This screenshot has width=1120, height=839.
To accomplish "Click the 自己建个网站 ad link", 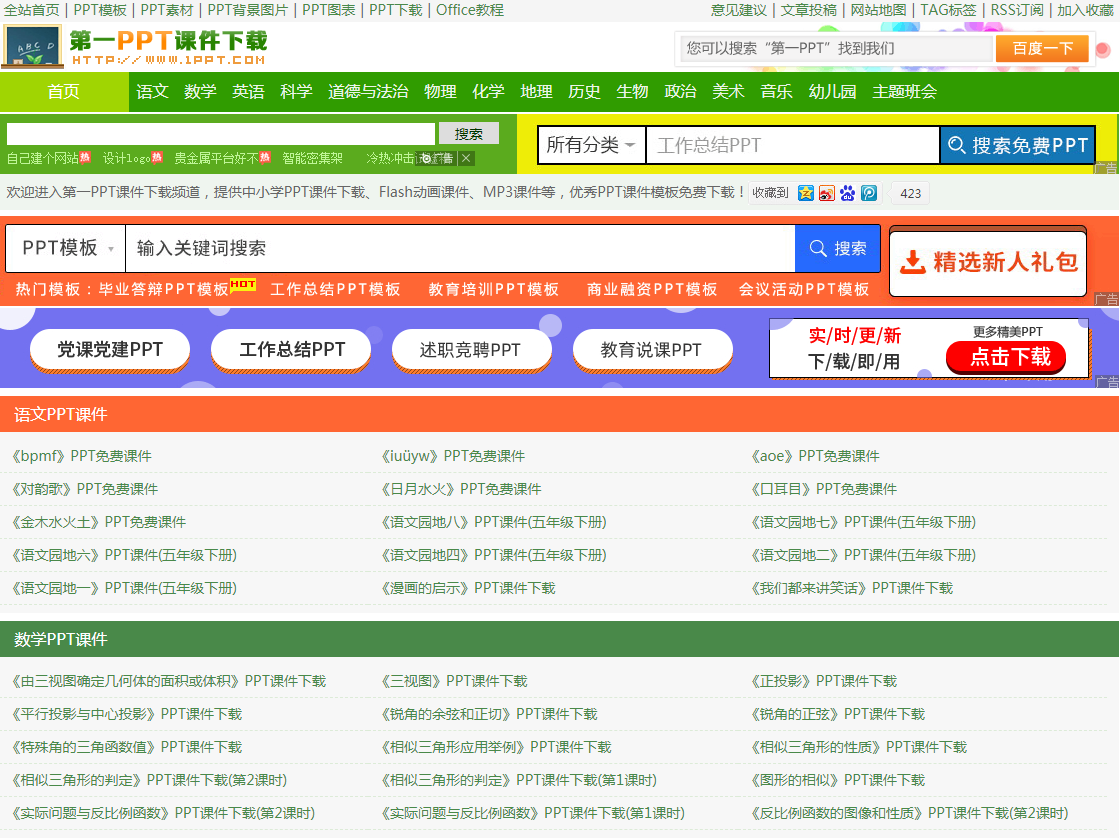I will 43,159.
